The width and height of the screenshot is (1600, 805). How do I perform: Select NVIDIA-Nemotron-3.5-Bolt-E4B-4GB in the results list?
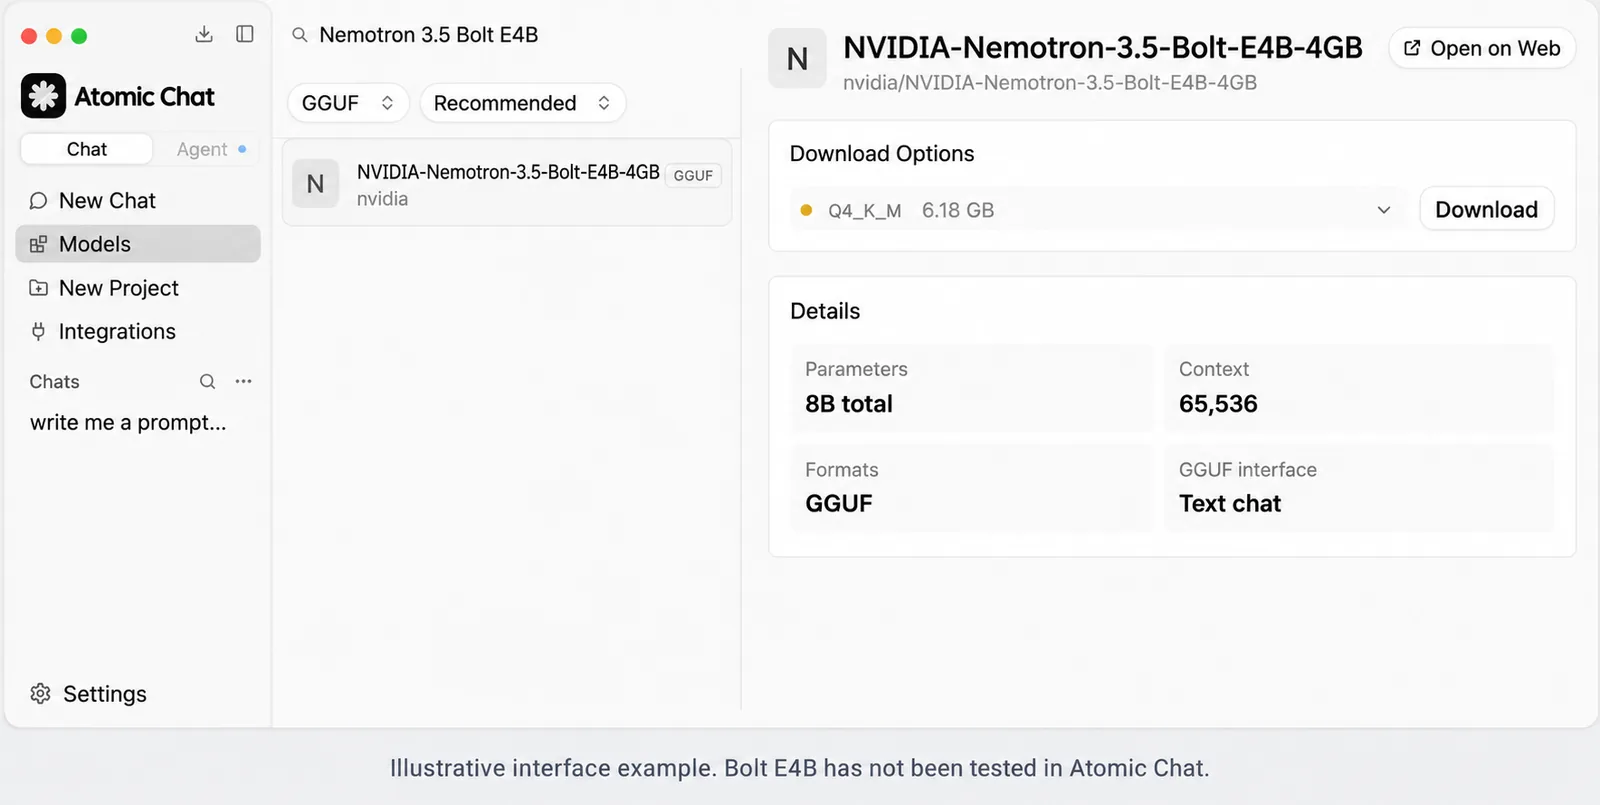[x=507, y=184]
